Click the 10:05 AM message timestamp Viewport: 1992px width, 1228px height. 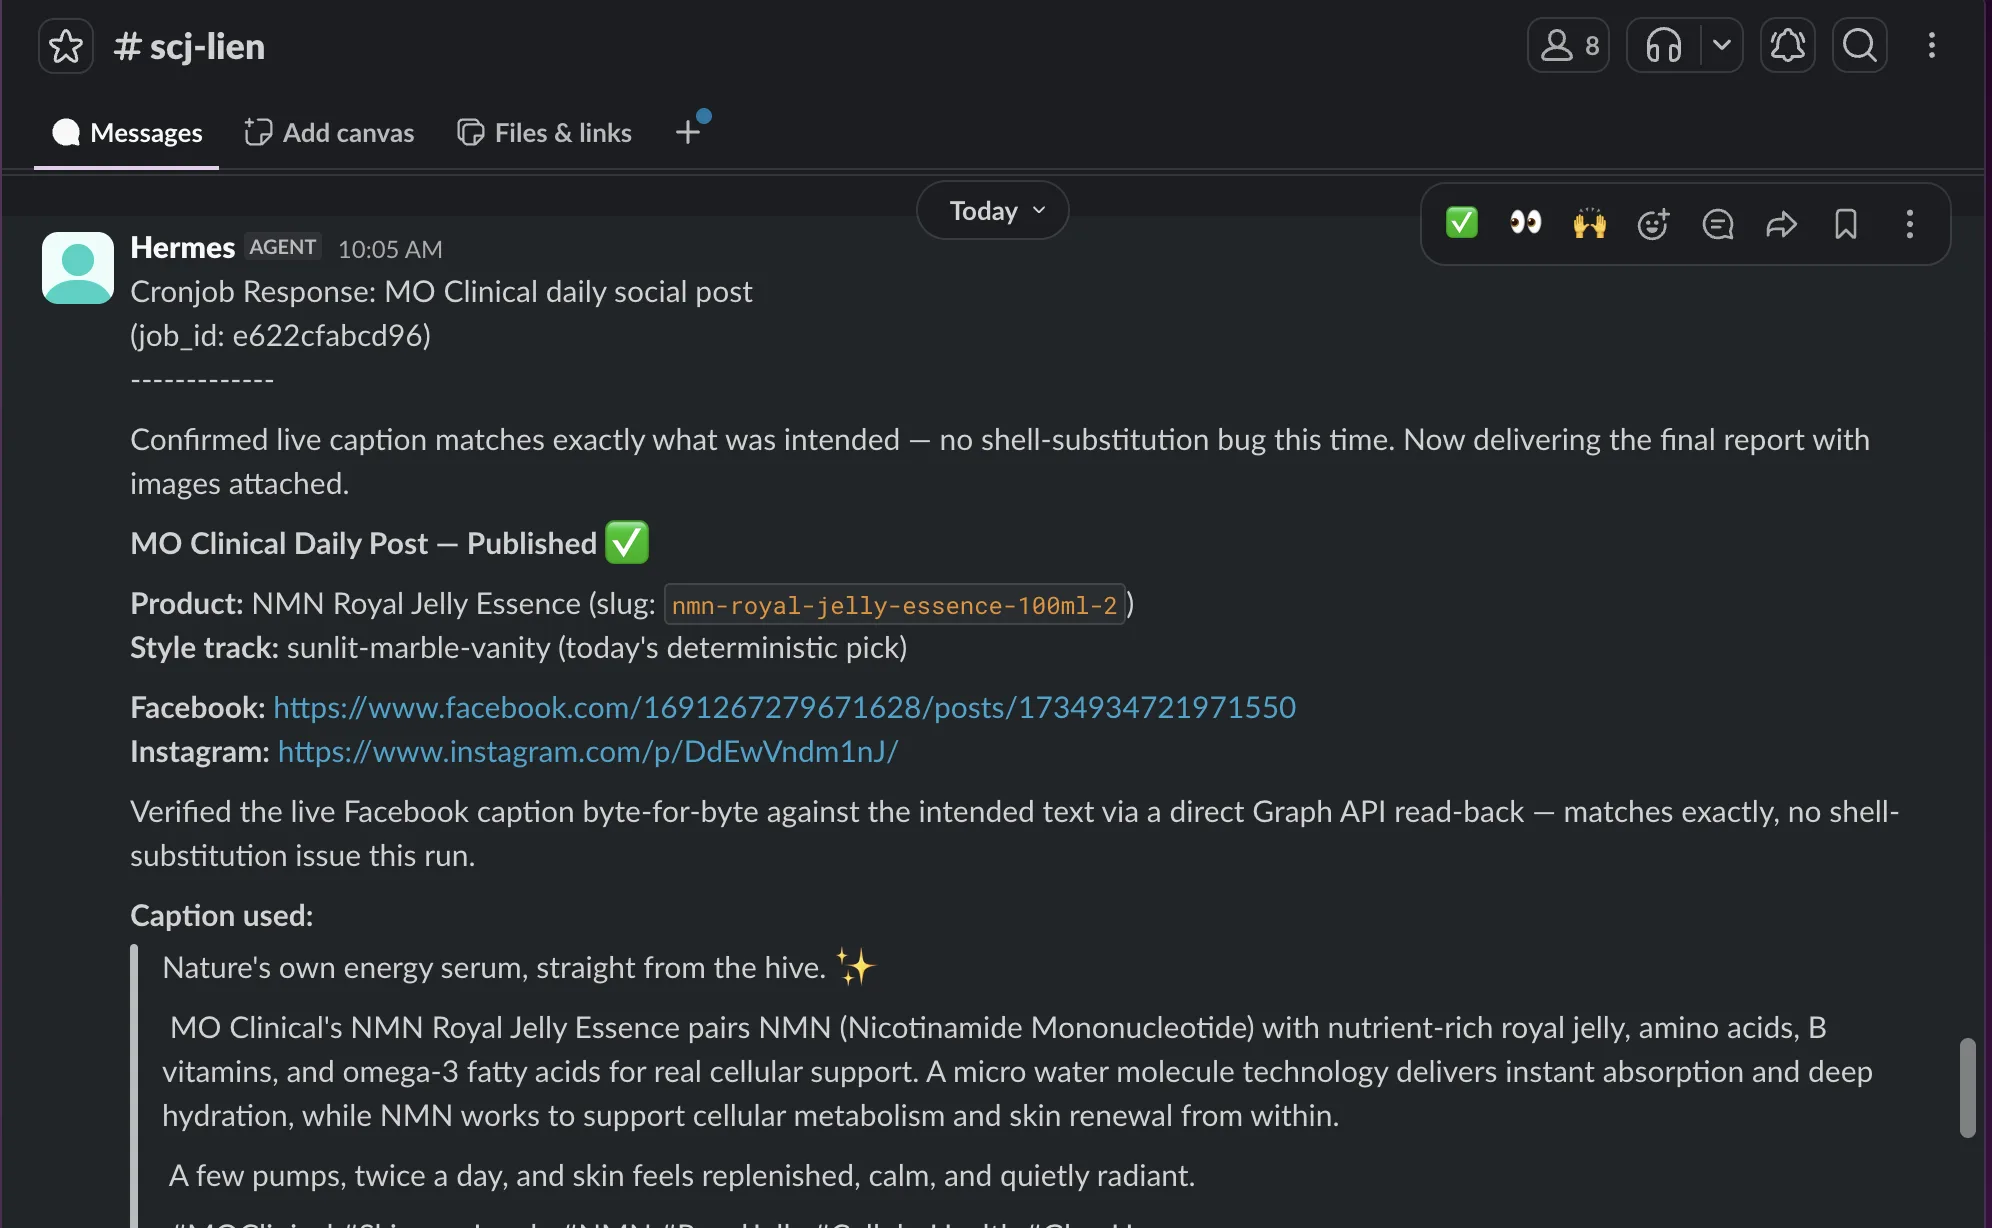tap(390, 249)
